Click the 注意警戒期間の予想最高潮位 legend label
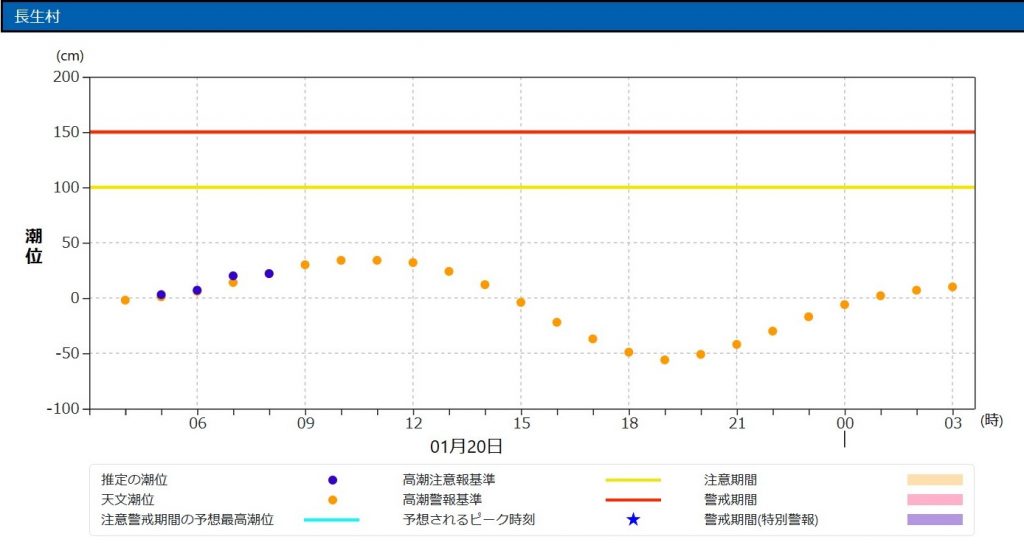The width and height of the screenshot is (1024, 545). (187, 520)
